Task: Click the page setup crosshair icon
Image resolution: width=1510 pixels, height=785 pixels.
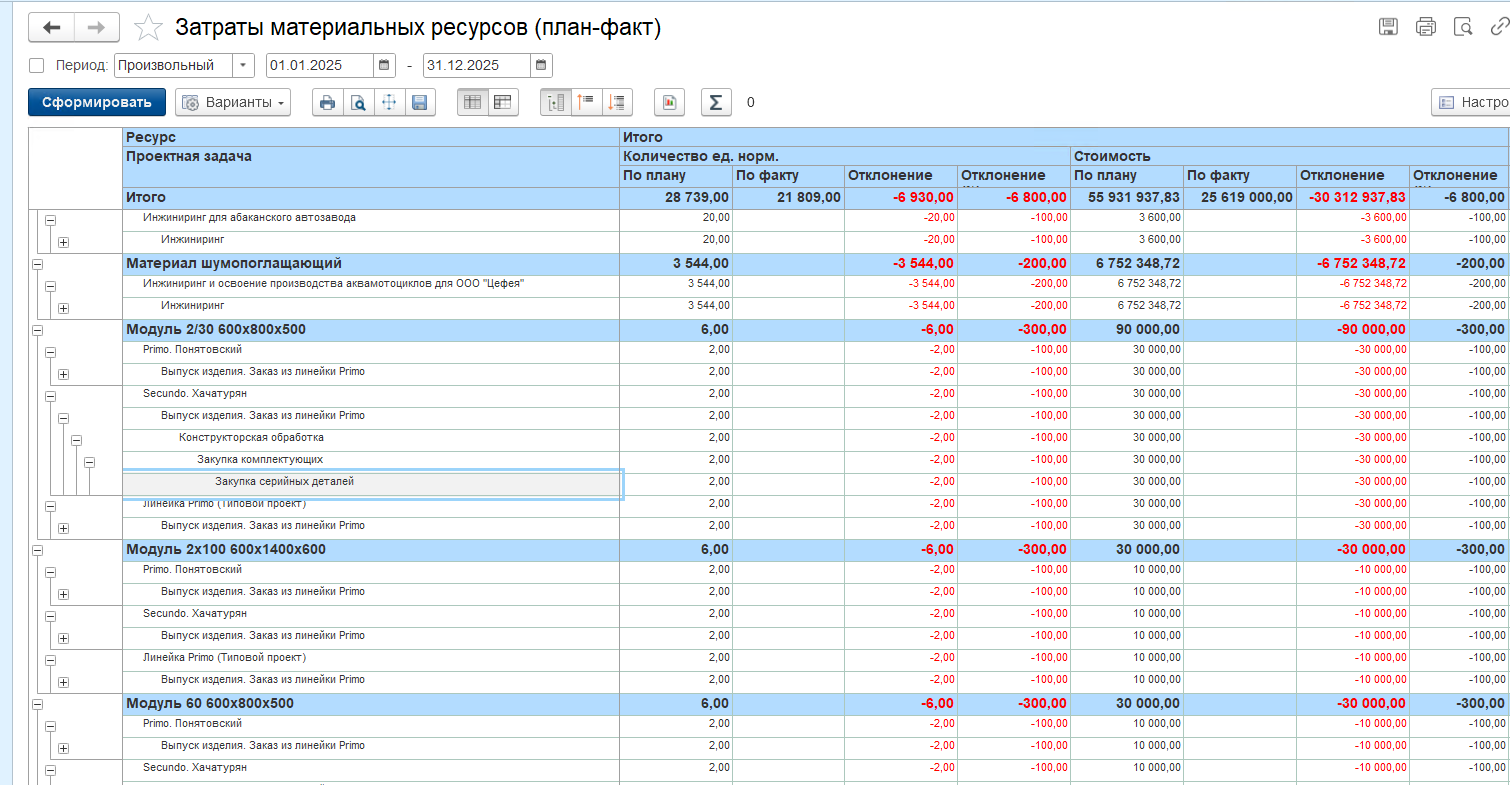Action: coord(389,102)
